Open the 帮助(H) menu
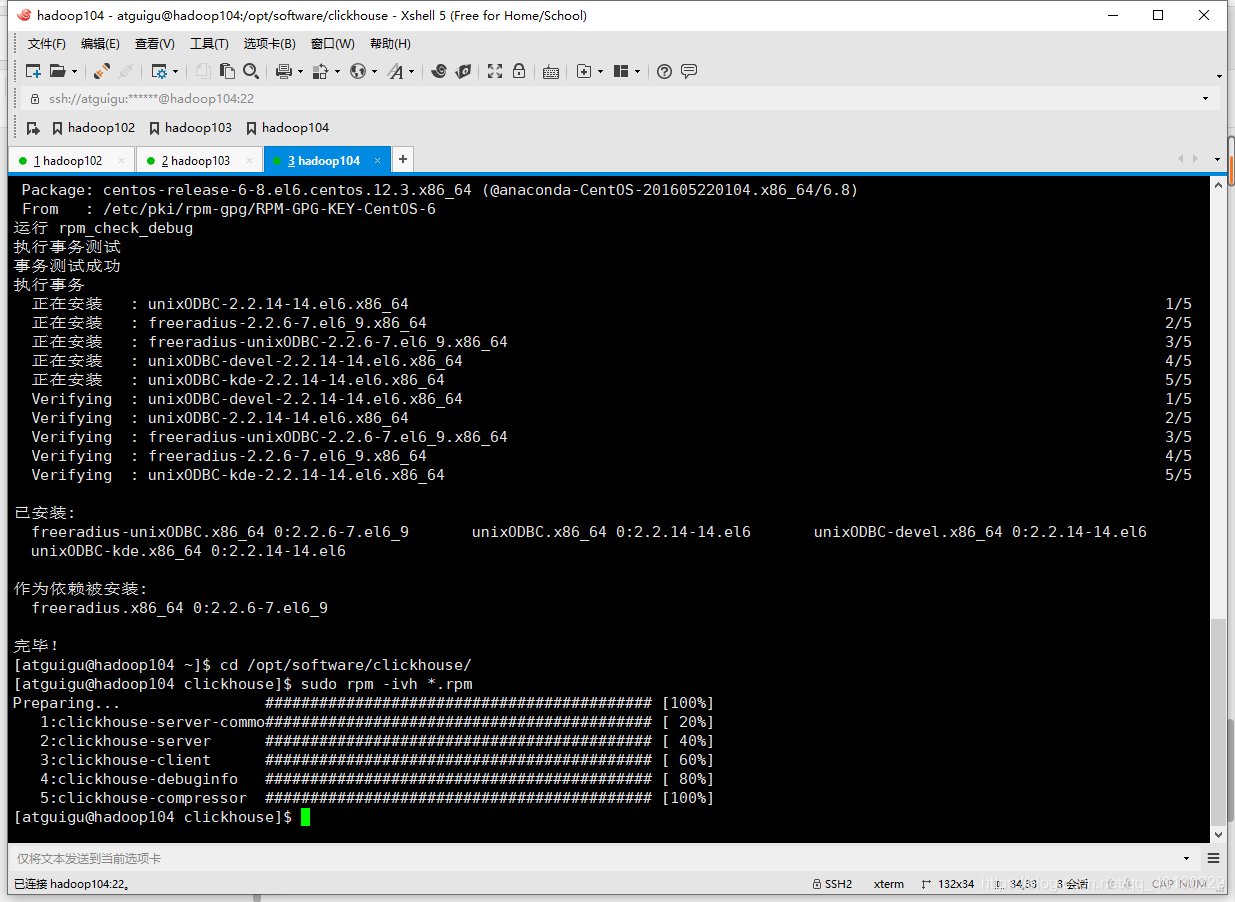Screen dimensions: 1235x902 390,44
